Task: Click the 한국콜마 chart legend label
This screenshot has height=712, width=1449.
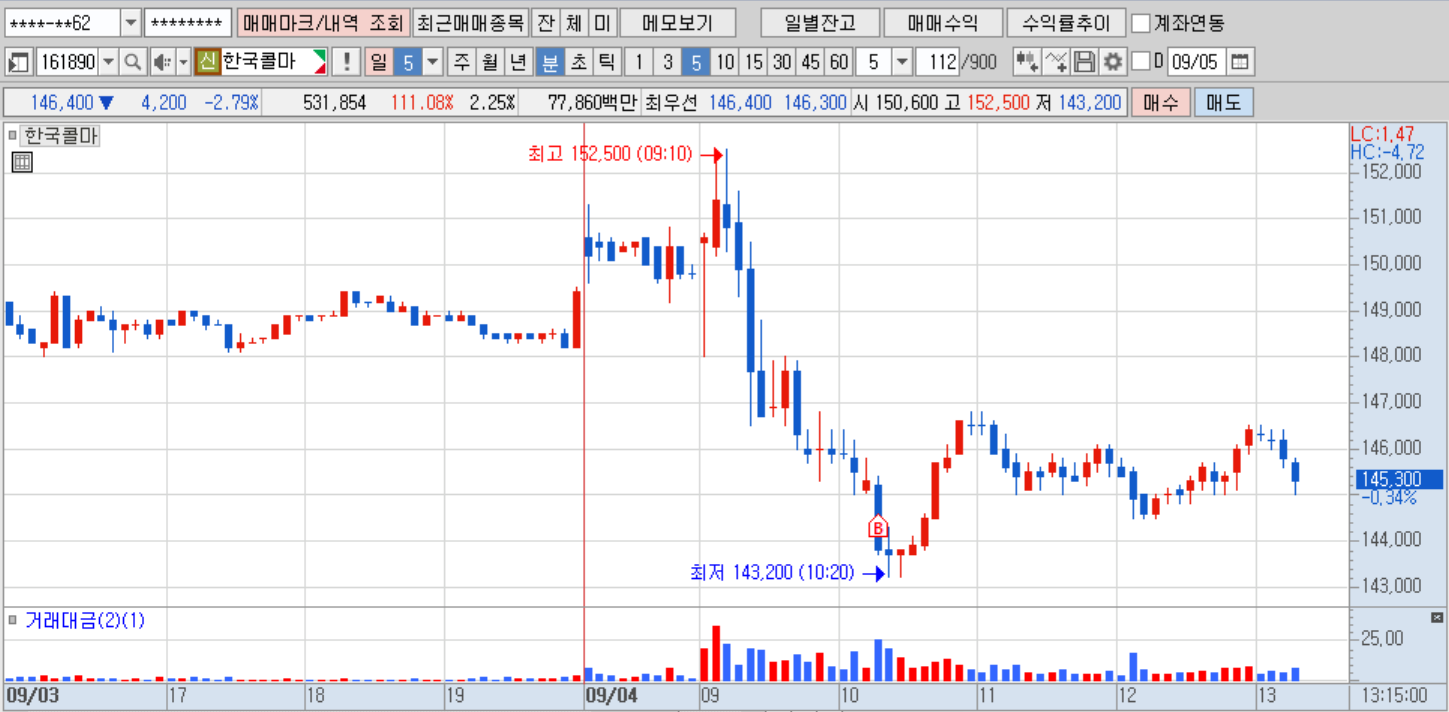Action: pyautogui.click(x=60, y=136)
